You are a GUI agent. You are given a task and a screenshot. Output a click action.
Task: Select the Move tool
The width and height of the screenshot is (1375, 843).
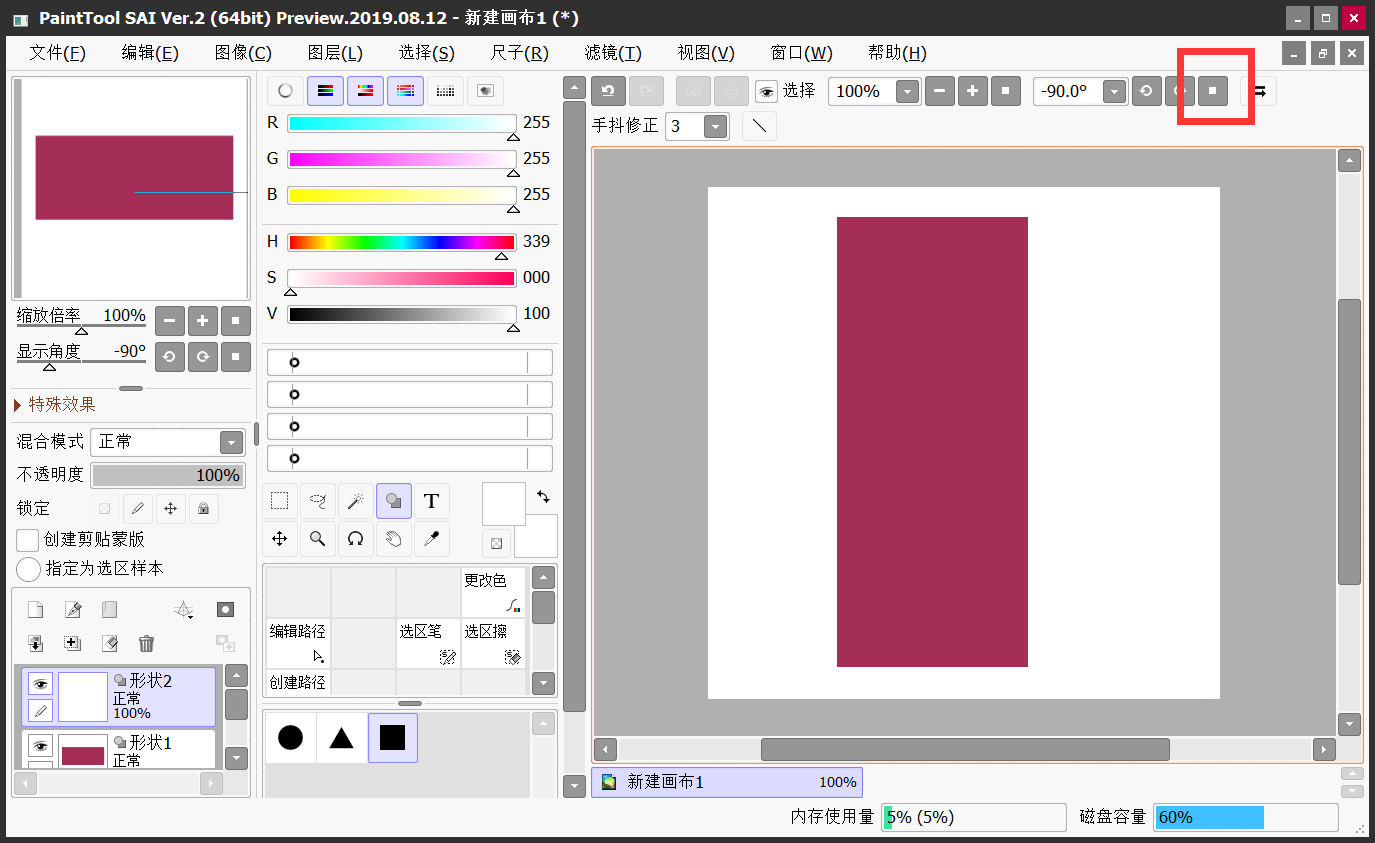coord(280,539)
